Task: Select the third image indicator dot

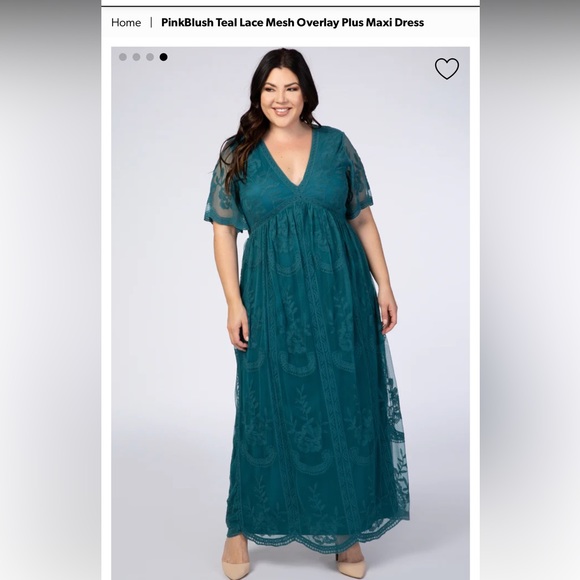Action: coord(150,57)
